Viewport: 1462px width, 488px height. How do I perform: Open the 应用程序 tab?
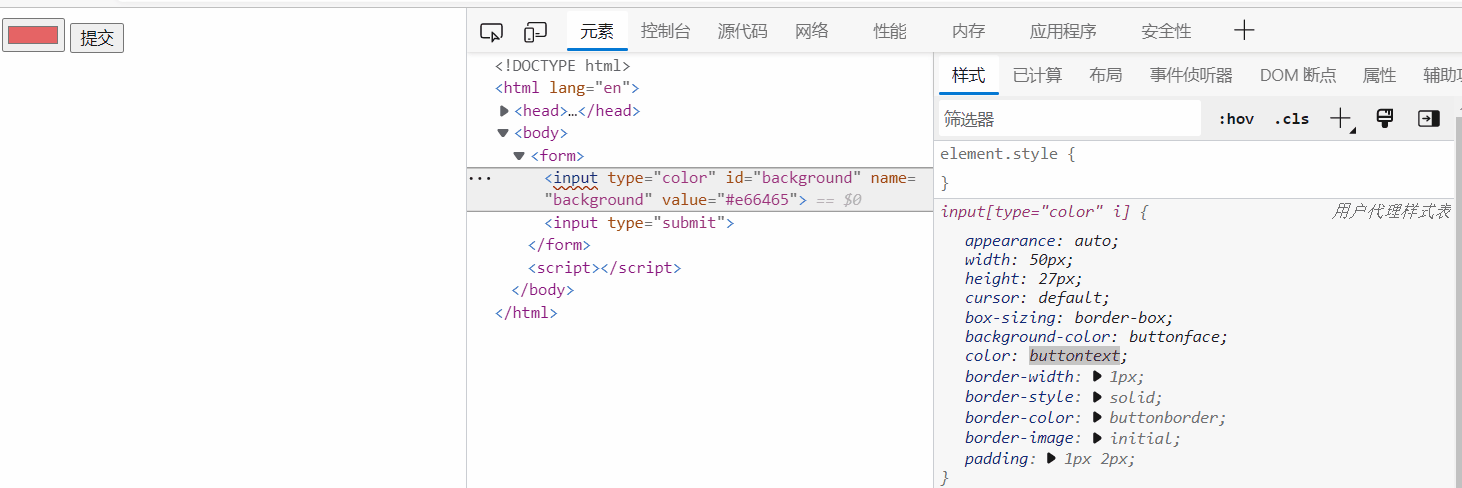click(x=1063, y=31)
